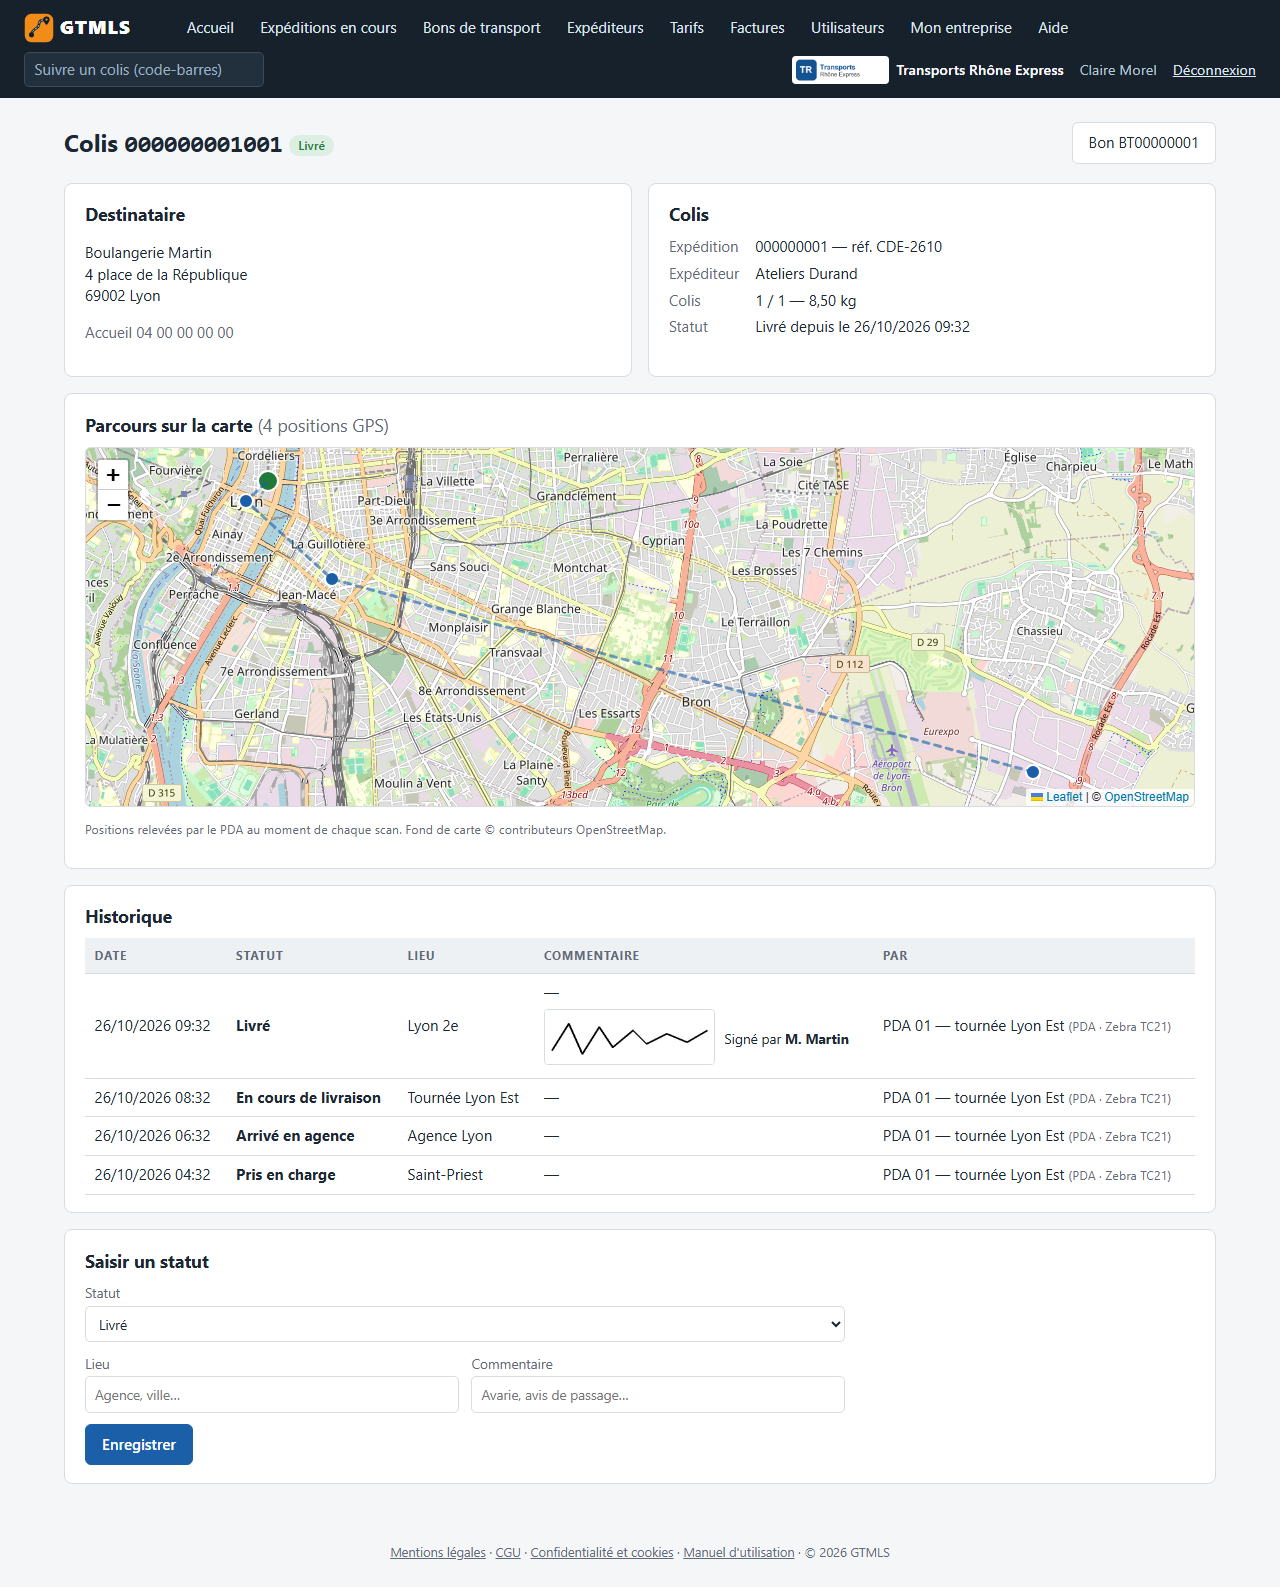The image size is (1280, 1587).
Task: Click the green delivery marker on map
Action: [x=268, y=481]
